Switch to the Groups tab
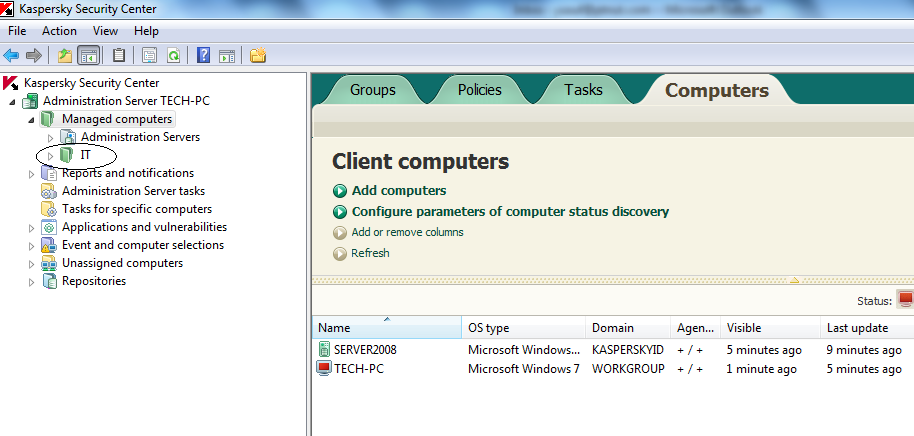914x436 pixels. coord(372,90)
